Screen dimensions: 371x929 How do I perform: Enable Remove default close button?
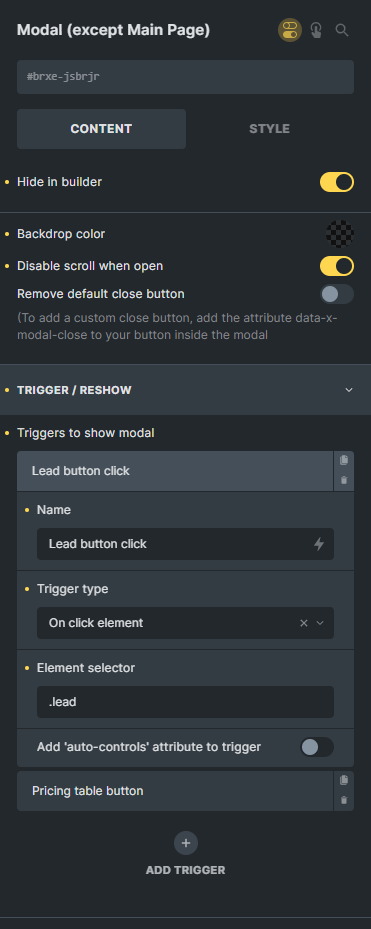pyautogui.click(x=337, y=294)
